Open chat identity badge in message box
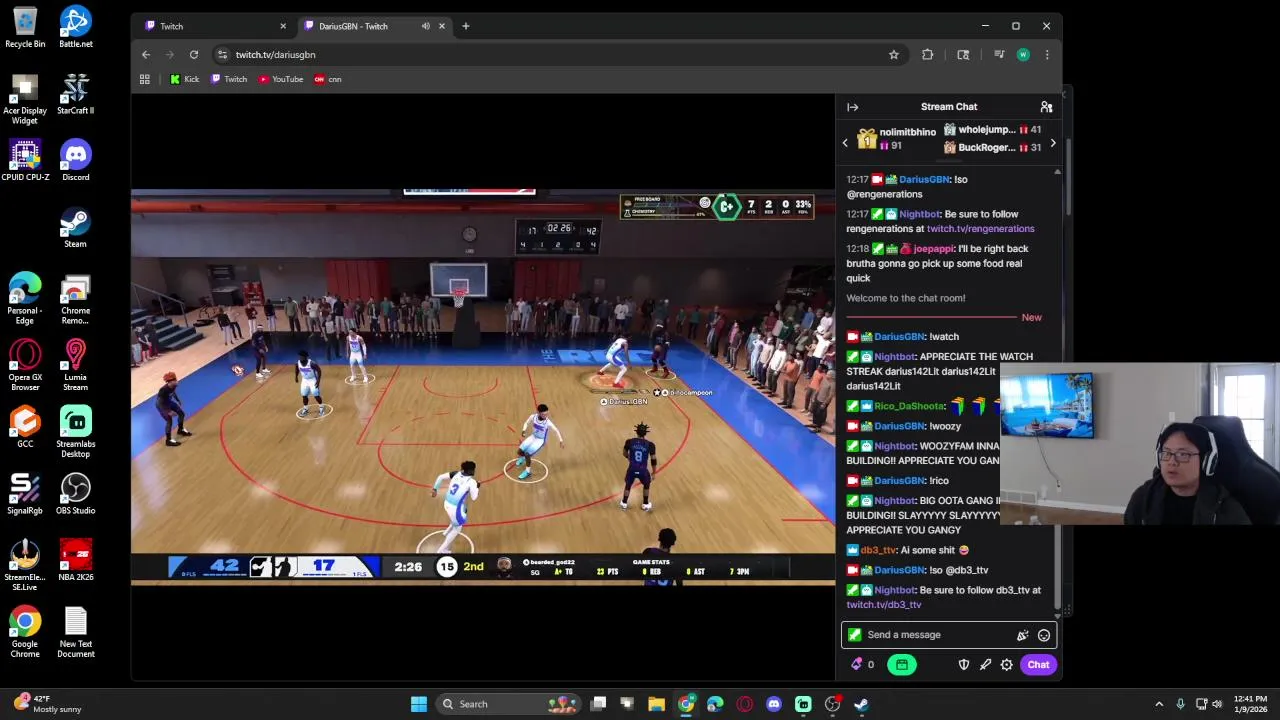1280x720 pixels. click(x=854, y=635)
